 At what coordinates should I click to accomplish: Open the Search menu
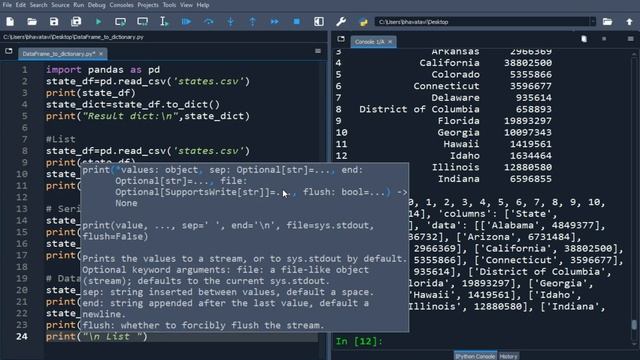39,5
